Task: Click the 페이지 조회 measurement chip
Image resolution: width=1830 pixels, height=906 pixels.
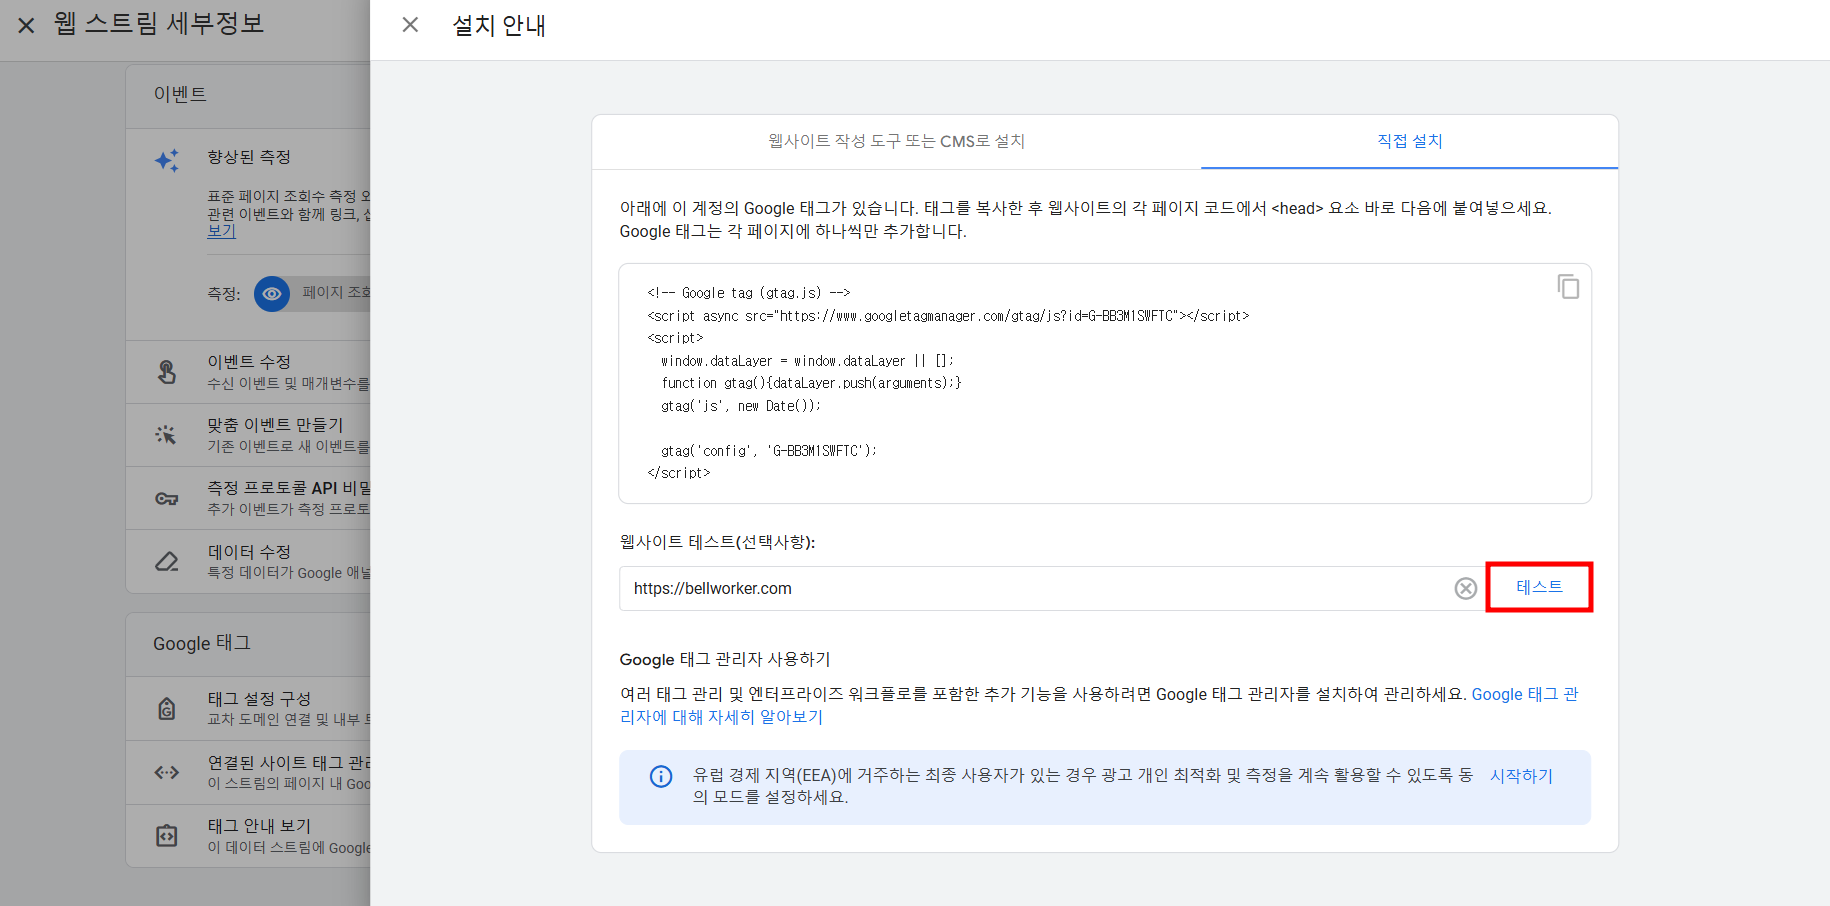Action: coord(330,293)
